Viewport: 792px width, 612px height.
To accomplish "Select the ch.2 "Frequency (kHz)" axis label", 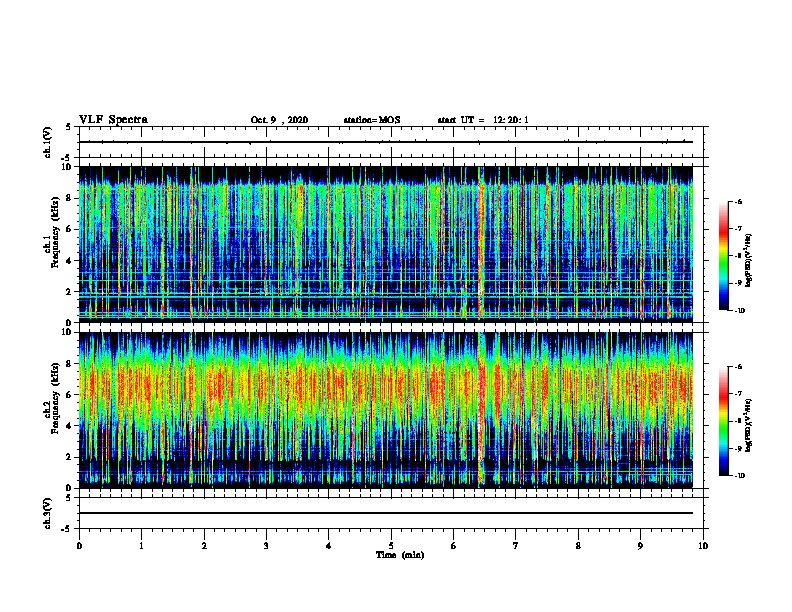I will (55, 398).
